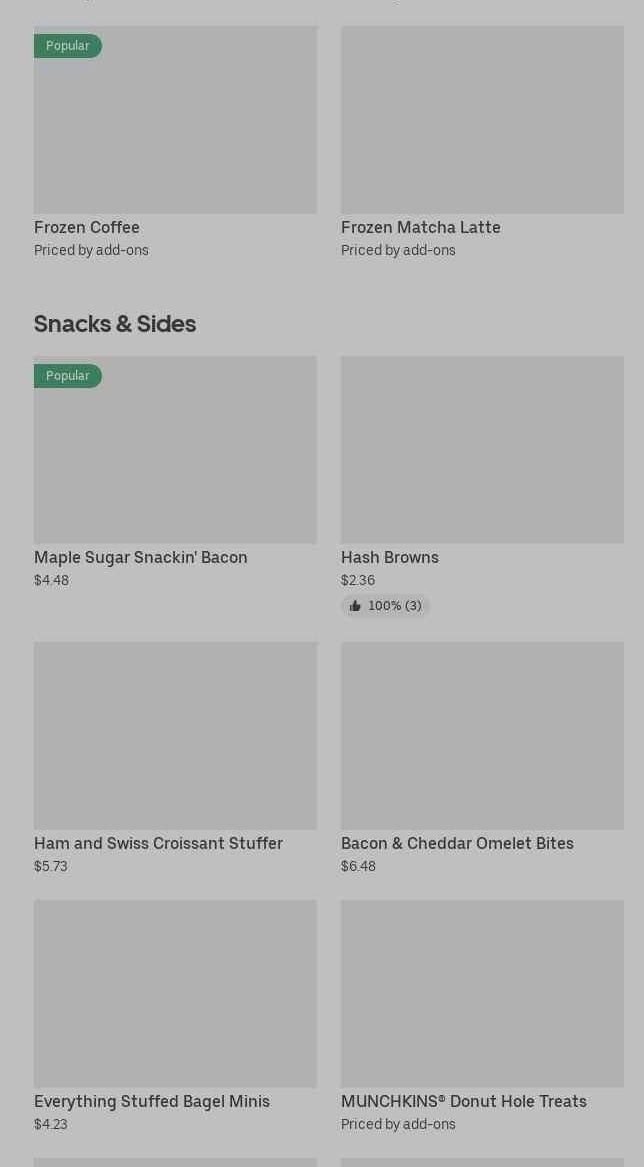
Task: Click the Frozen Matcha Latte title
Action: [421, 227]
